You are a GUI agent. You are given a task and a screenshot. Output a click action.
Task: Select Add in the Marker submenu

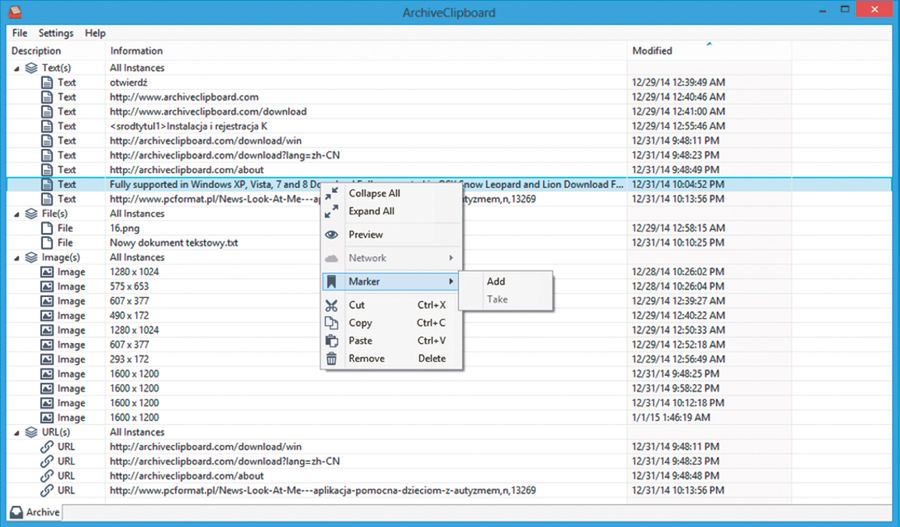tap(496, 282)
